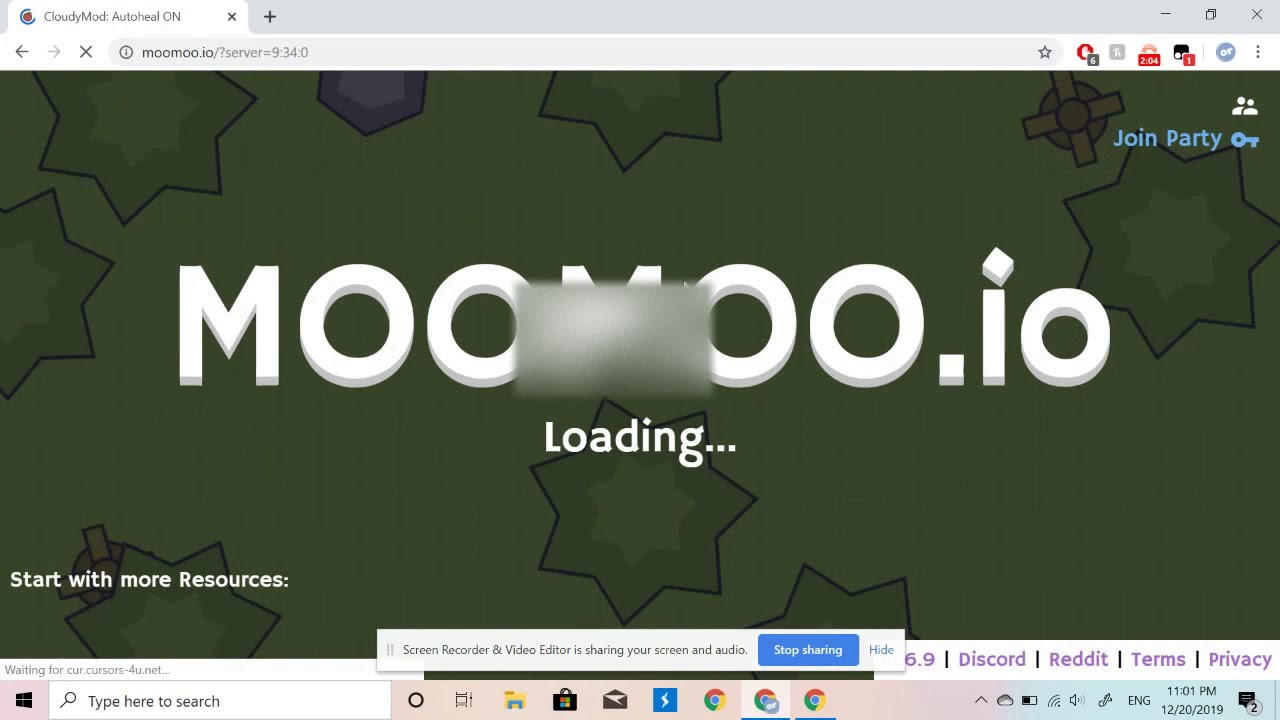Stop page loading with the X button
Screen dimensions: 1280x720
click(x=86, y=52)
